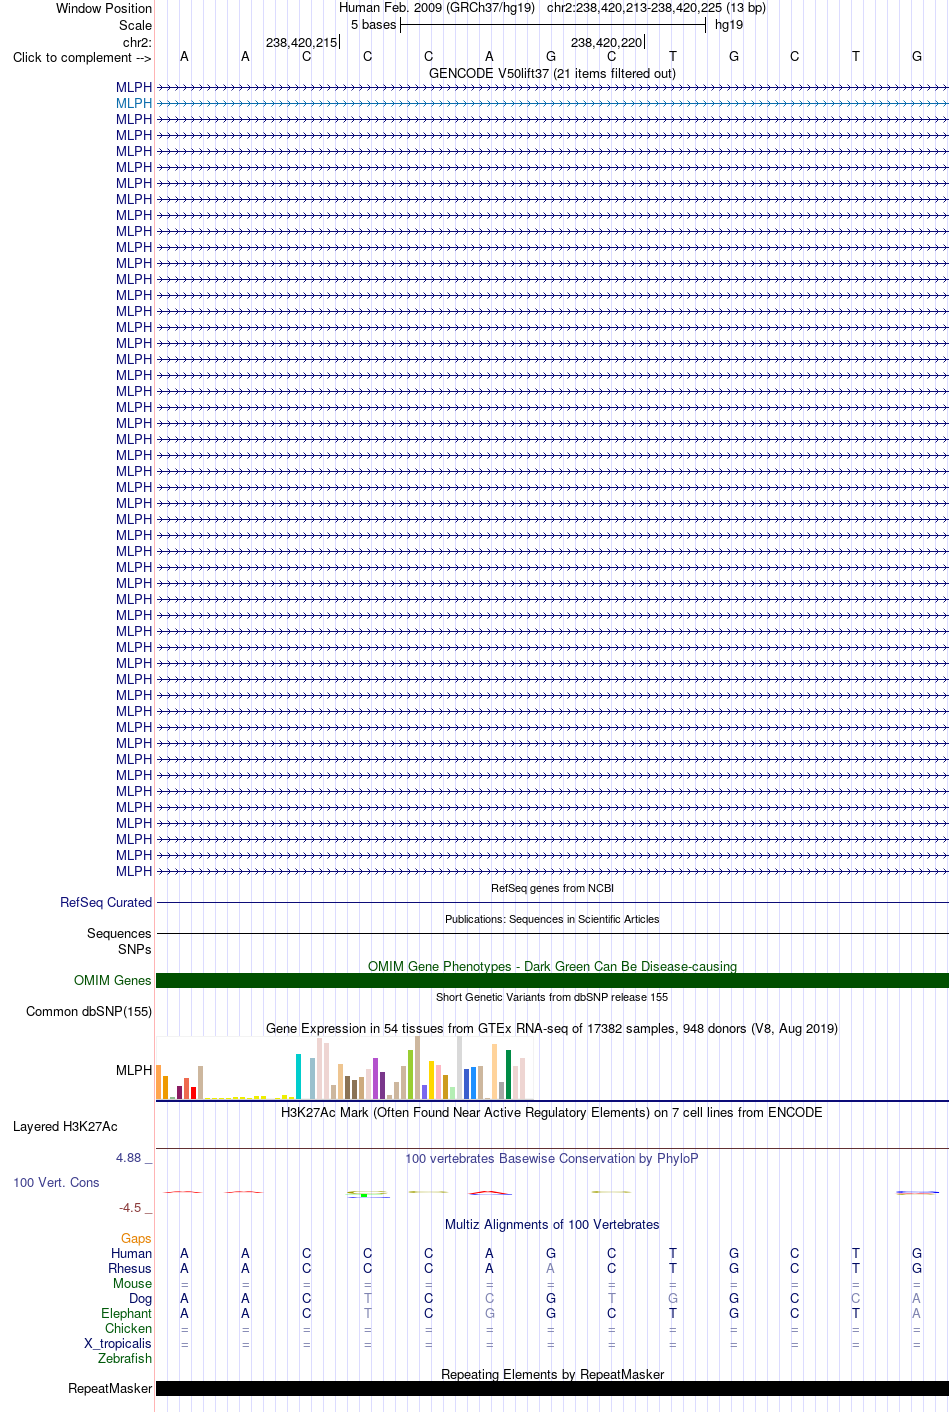Open the RefSeq Curated track label
This screenshot has height=1412, width=950.
point(106,902)
